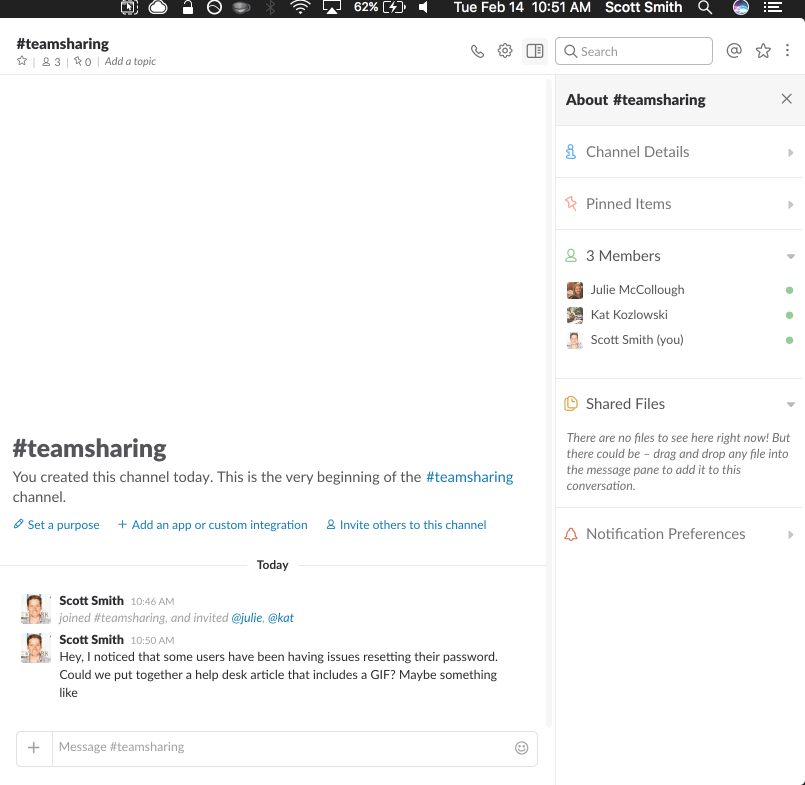Image resolution: width=805 pixels, height=785 pixels.
Task: Click the battery 62% indicator
Action: point(380,8)
